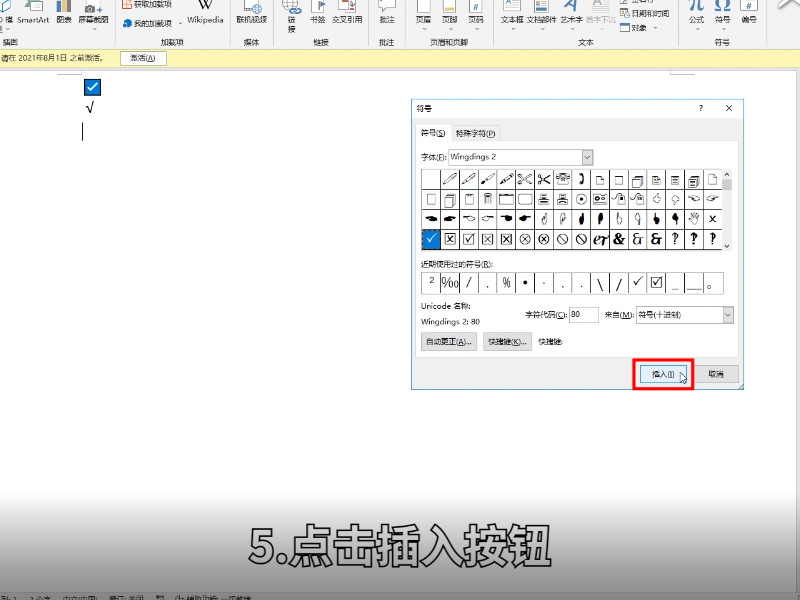Add a bookmark with 书签
Viewport: 800px width, 600px height.
pyautogui.click(x=317, y=13)
